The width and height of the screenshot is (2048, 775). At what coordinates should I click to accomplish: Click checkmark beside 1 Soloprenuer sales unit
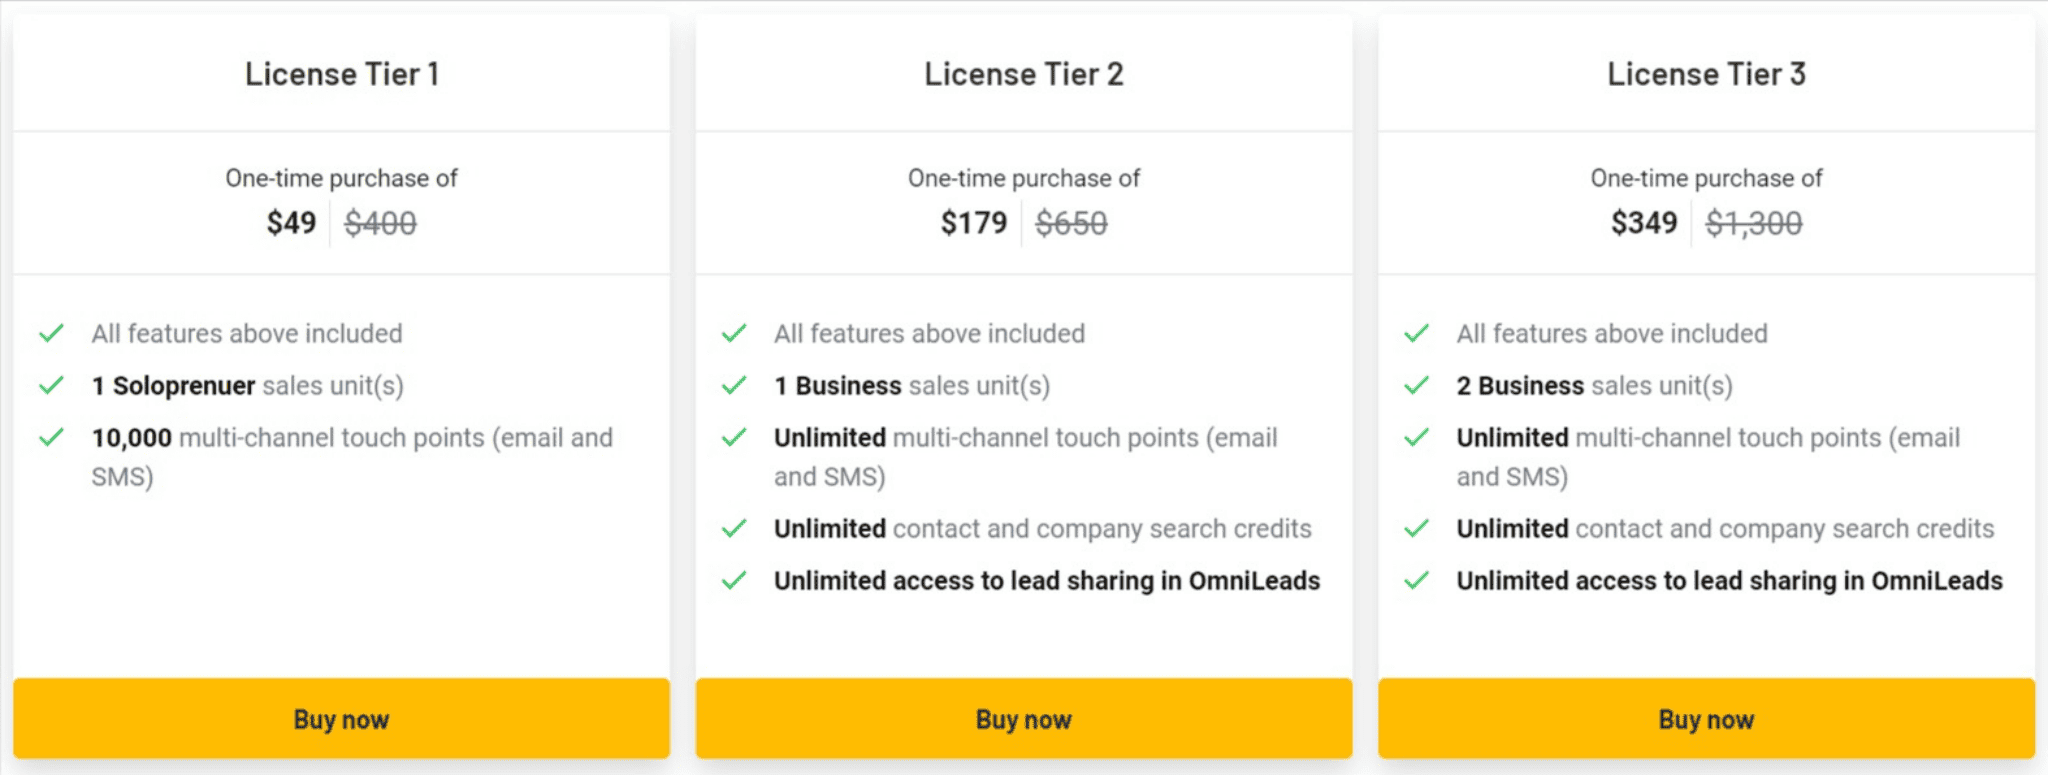(x=52, y=385)
